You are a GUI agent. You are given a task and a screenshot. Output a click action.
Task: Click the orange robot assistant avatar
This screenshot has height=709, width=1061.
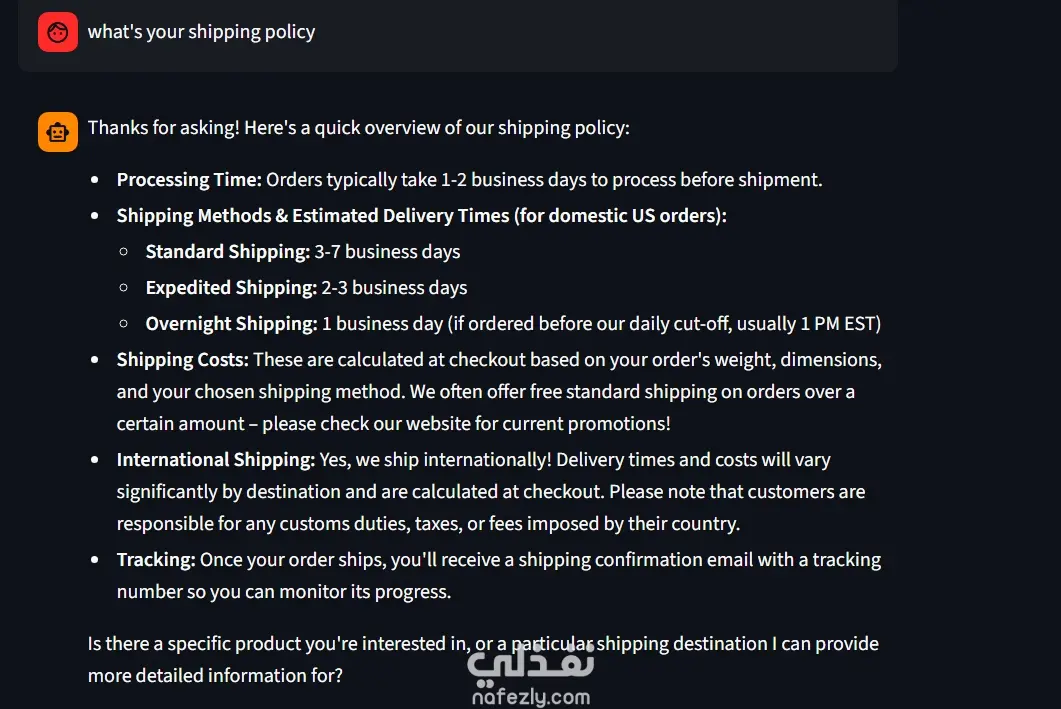[58, 132]
